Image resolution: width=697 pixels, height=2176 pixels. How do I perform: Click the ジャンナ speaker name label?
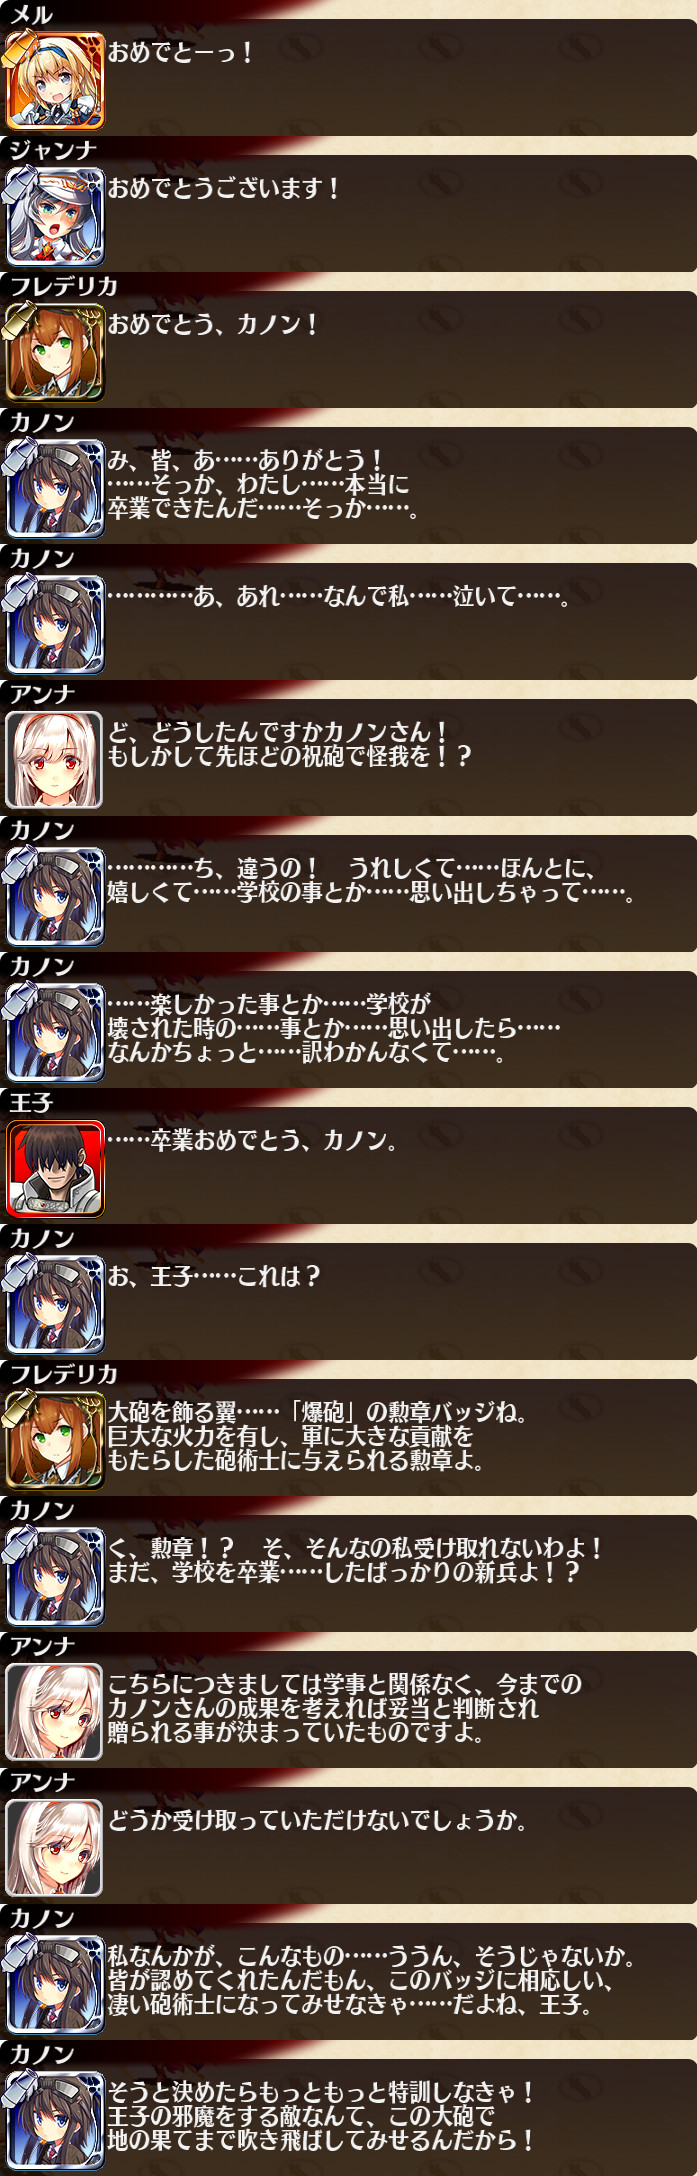53,151
